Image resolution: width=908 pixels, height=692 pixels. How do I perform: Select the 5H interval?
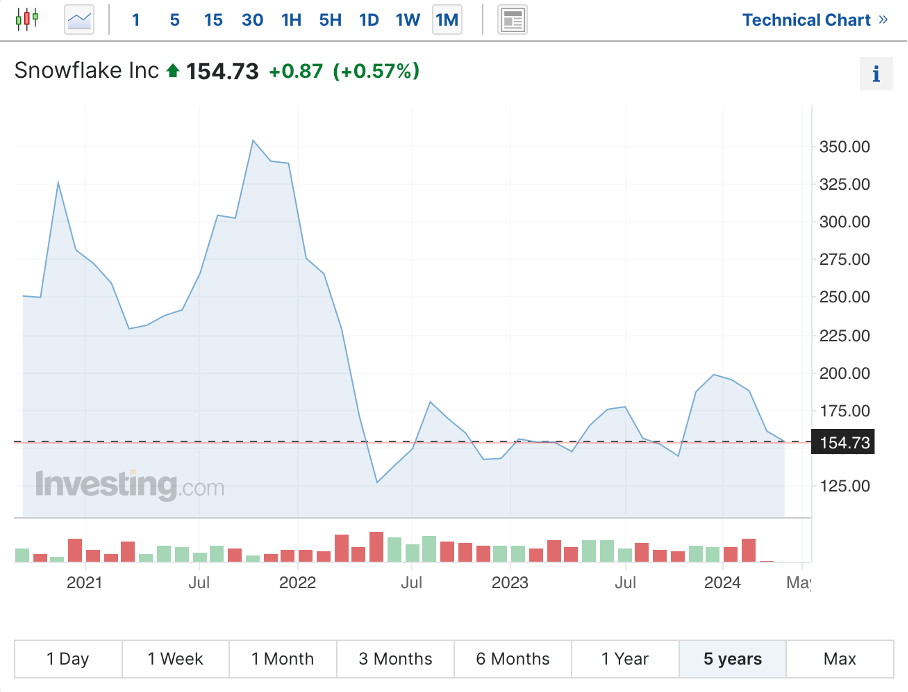click(x=330, y=19)
